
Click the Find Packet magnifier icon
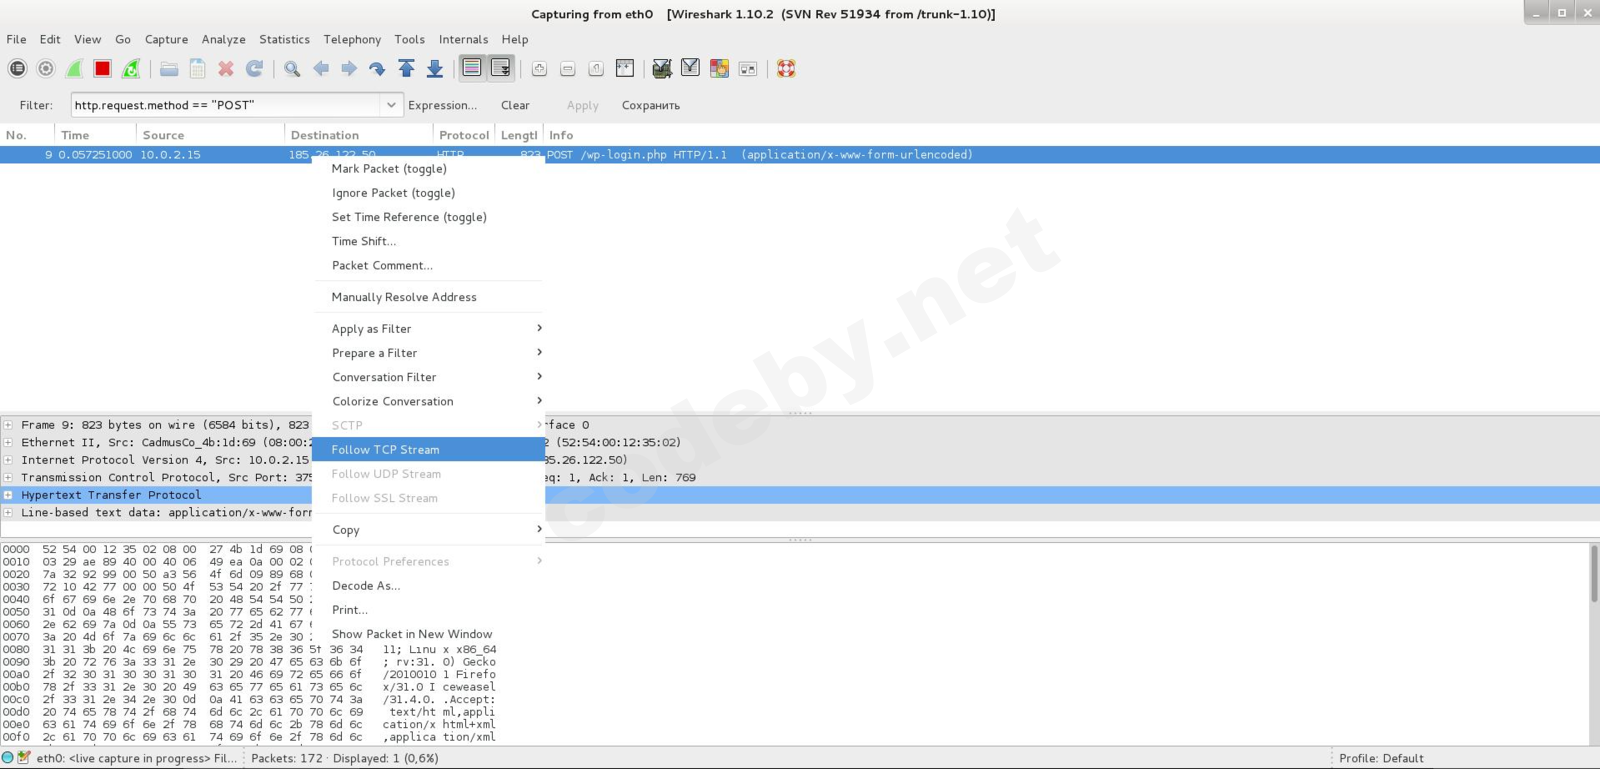[292, 69]
